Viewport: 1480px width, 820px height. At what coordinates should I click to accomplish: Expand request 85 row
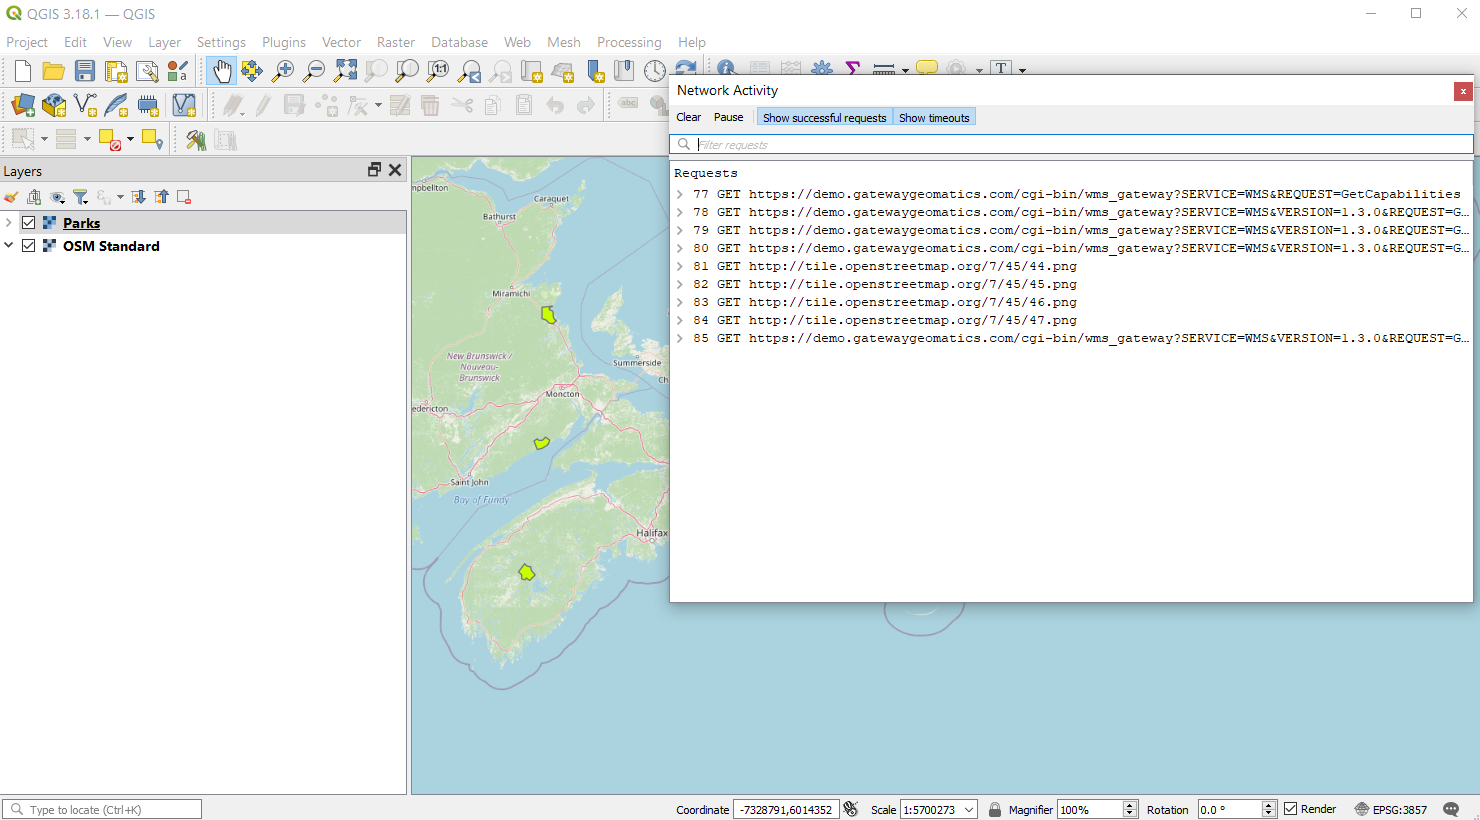[680, 338]
